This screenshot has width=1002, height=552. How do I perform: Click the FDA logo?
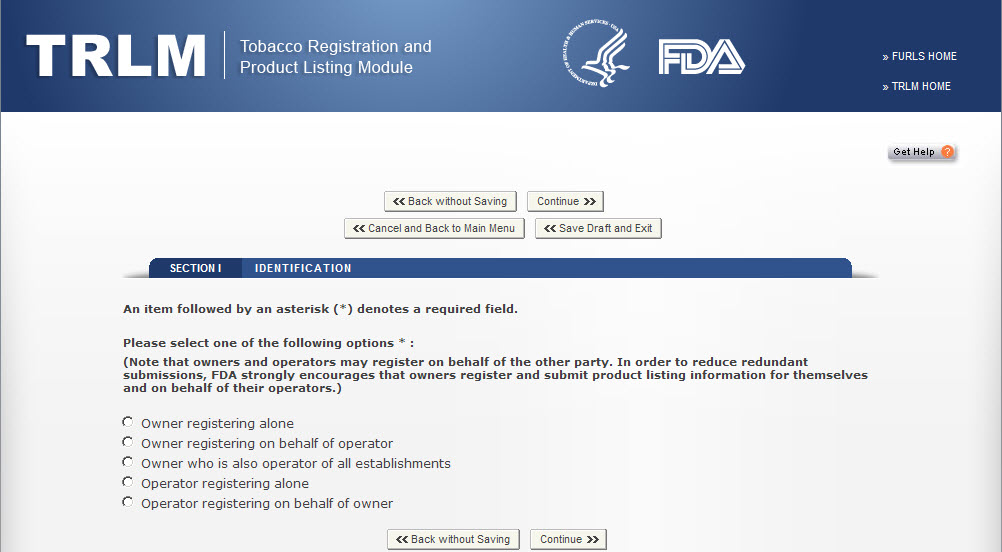pos(701,56)
